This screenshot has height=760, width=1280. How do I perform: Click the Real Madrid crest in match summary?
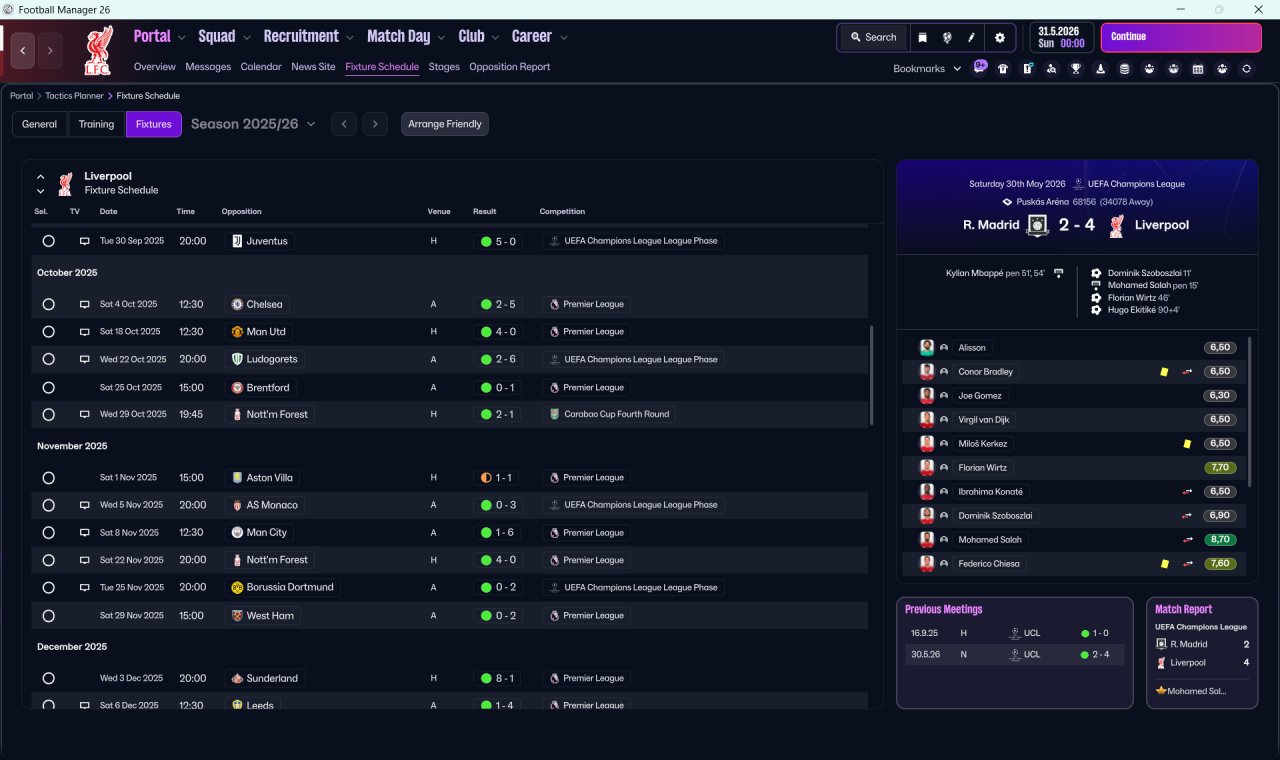[x=1038, y=225]
